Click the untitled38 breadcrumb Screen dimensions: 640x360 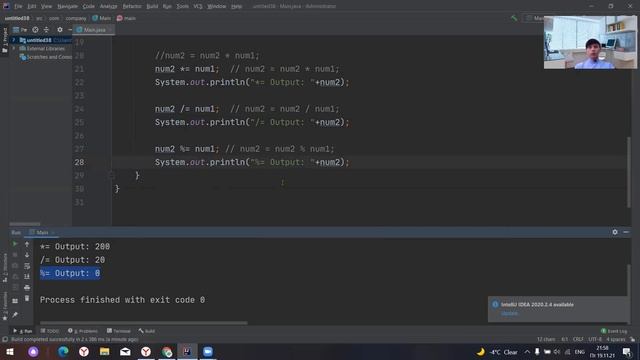pos(17,18)
